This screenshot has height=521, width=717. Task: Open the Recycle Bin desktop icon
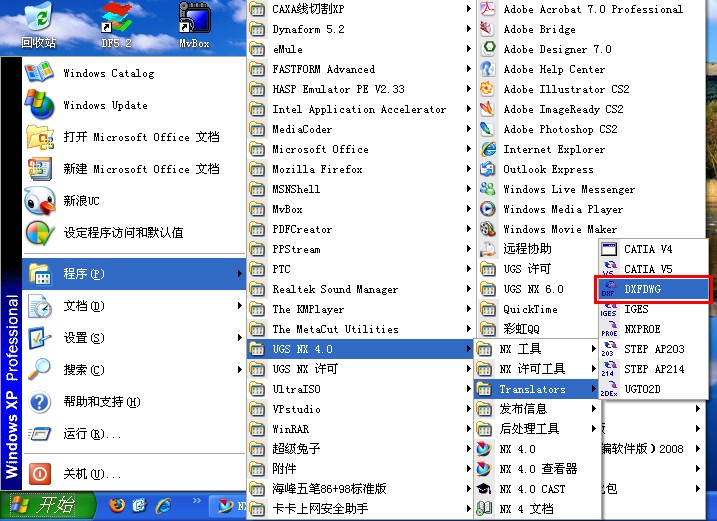coord(39,24)
